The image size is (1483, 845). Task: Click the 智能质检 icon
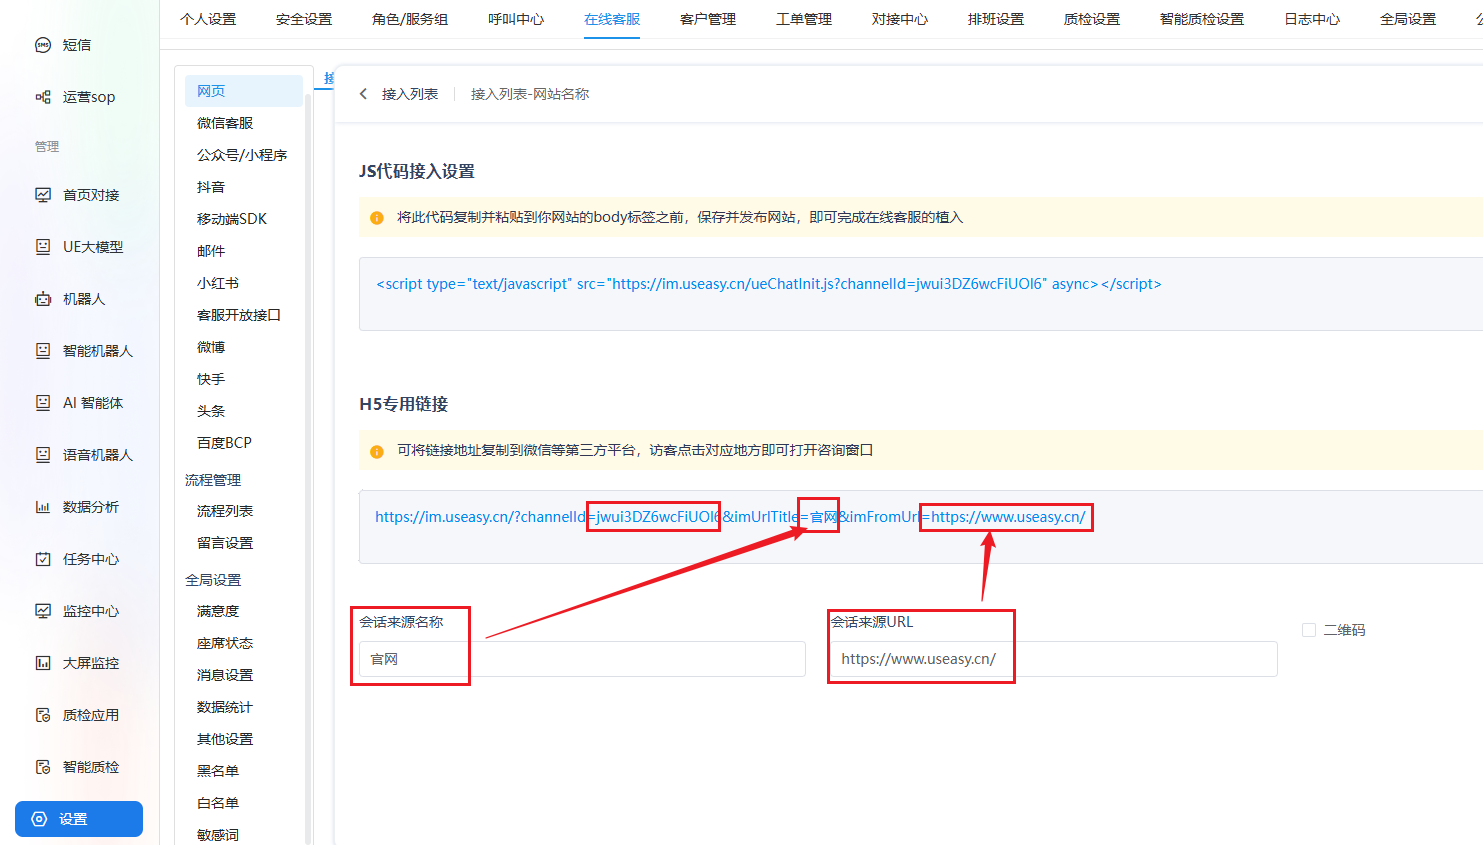click(x=43, y=767)
